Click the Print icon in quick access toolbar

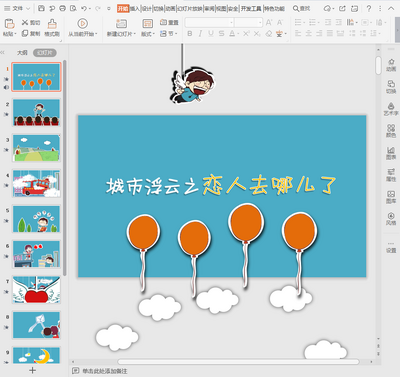(62, 8)
